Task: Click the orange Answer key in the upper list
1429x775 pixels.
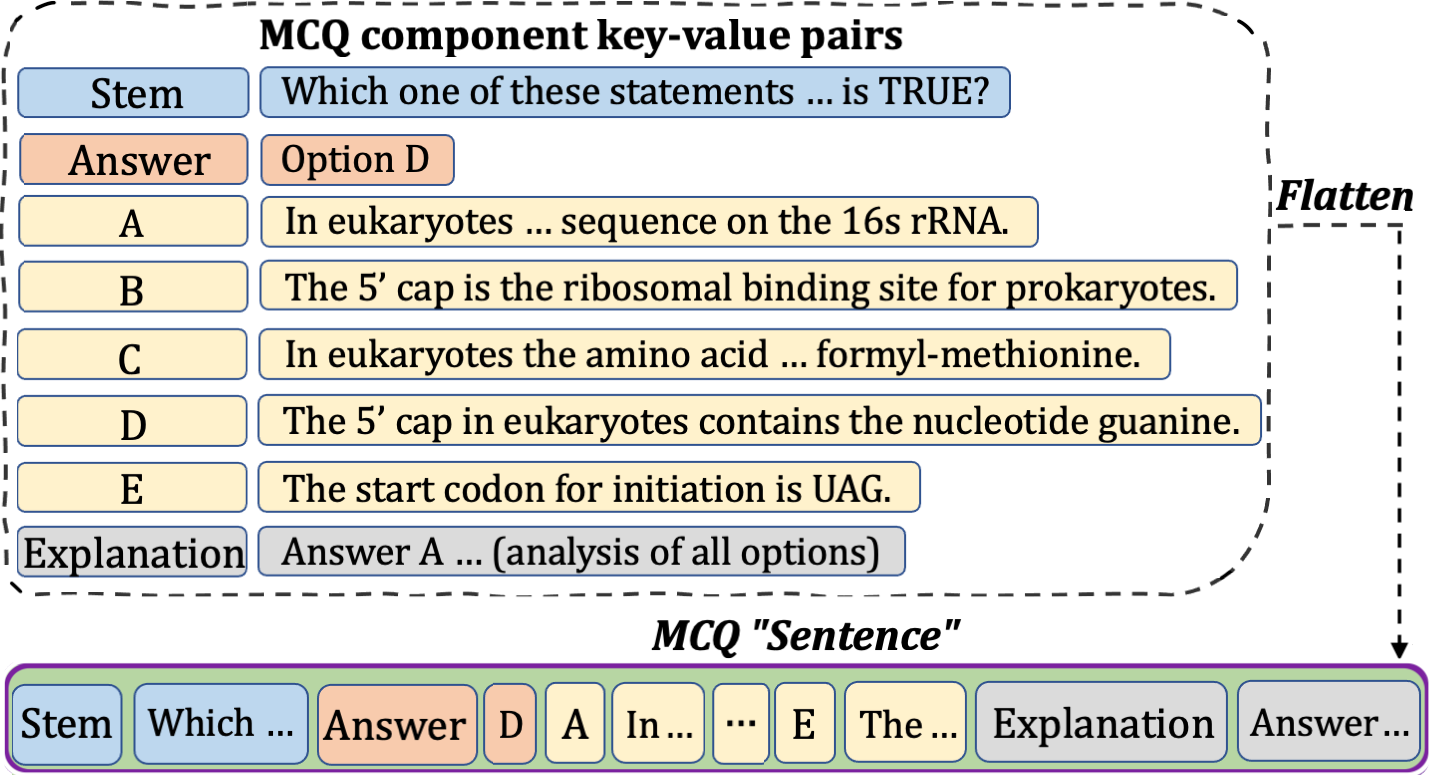Action: click(133, 160)
